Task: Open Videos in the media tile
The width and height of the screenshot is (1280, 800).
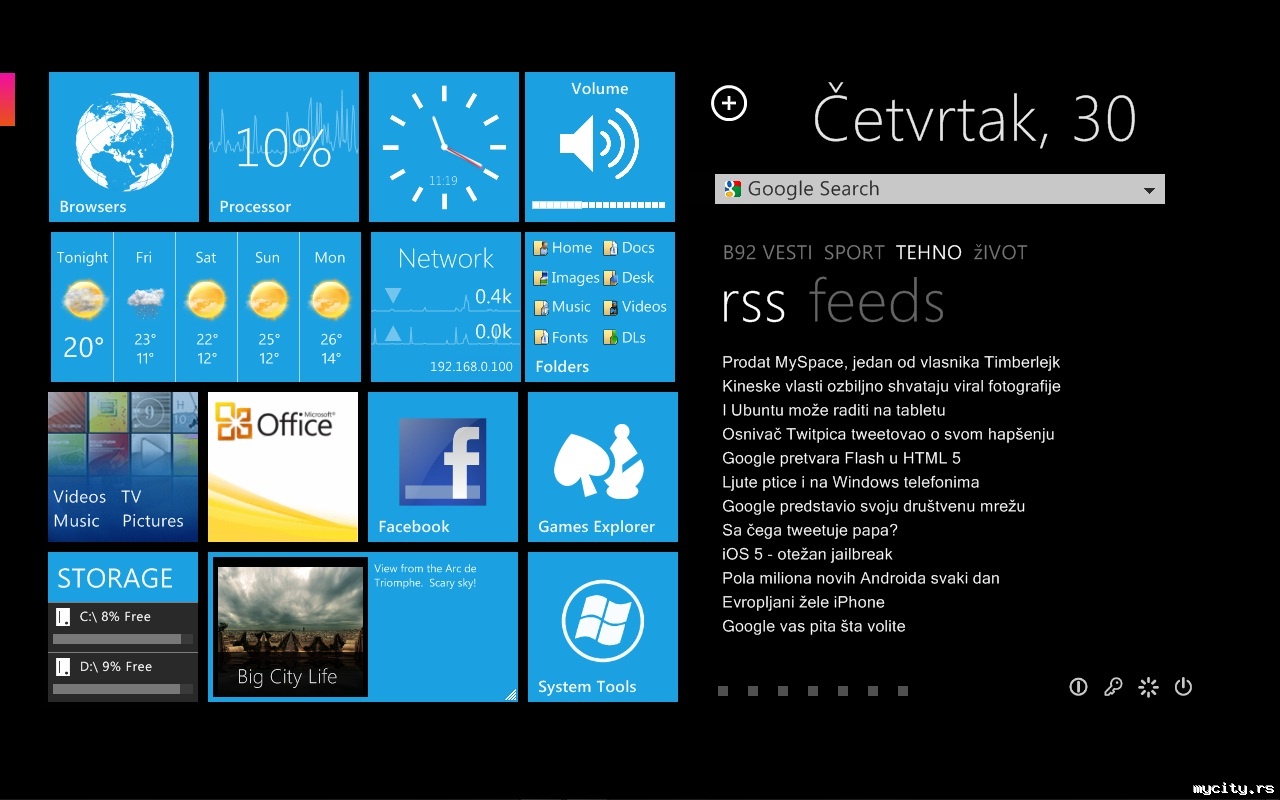Action: pos(80,497)
